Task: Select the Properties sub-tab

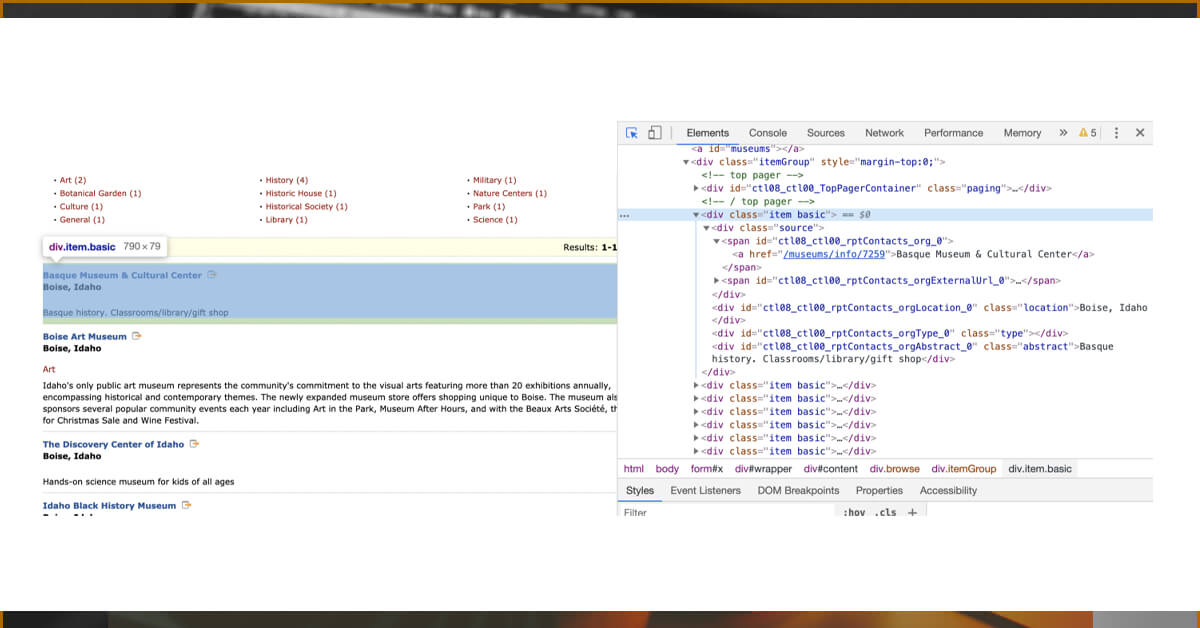Action: (880, 491)
